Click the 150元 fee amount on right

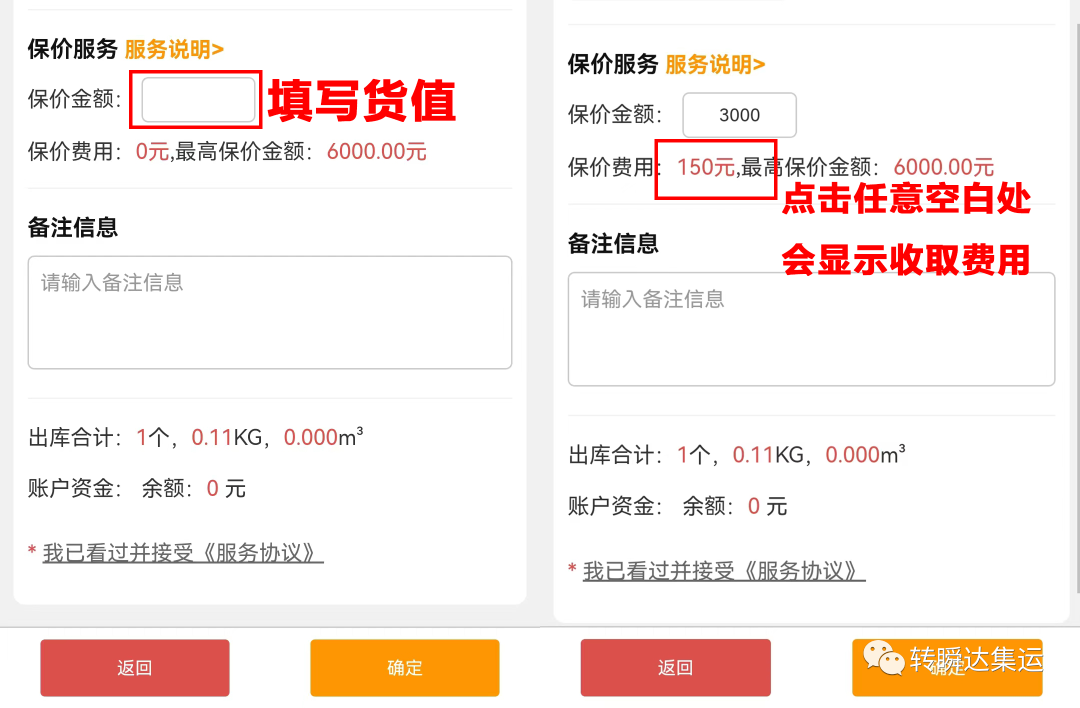pos(706,167)
